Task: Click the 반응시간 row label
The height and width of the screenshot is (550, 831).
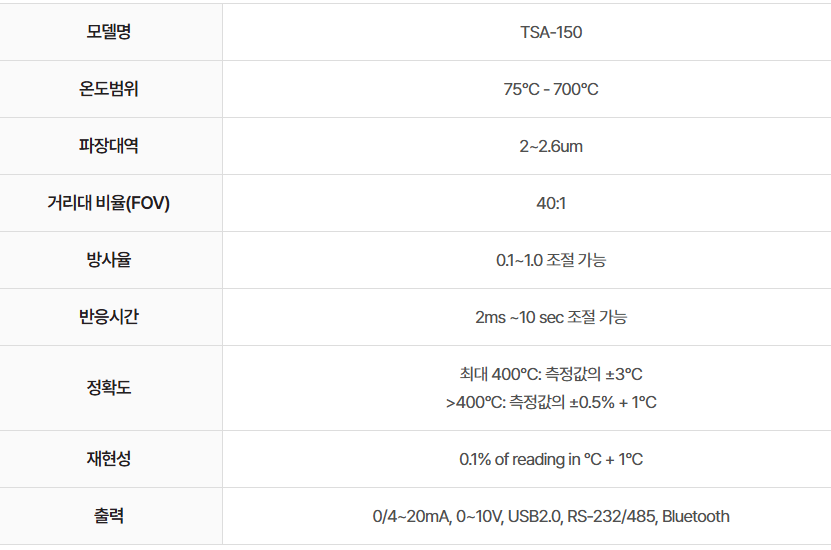Action: coord(109,317)
